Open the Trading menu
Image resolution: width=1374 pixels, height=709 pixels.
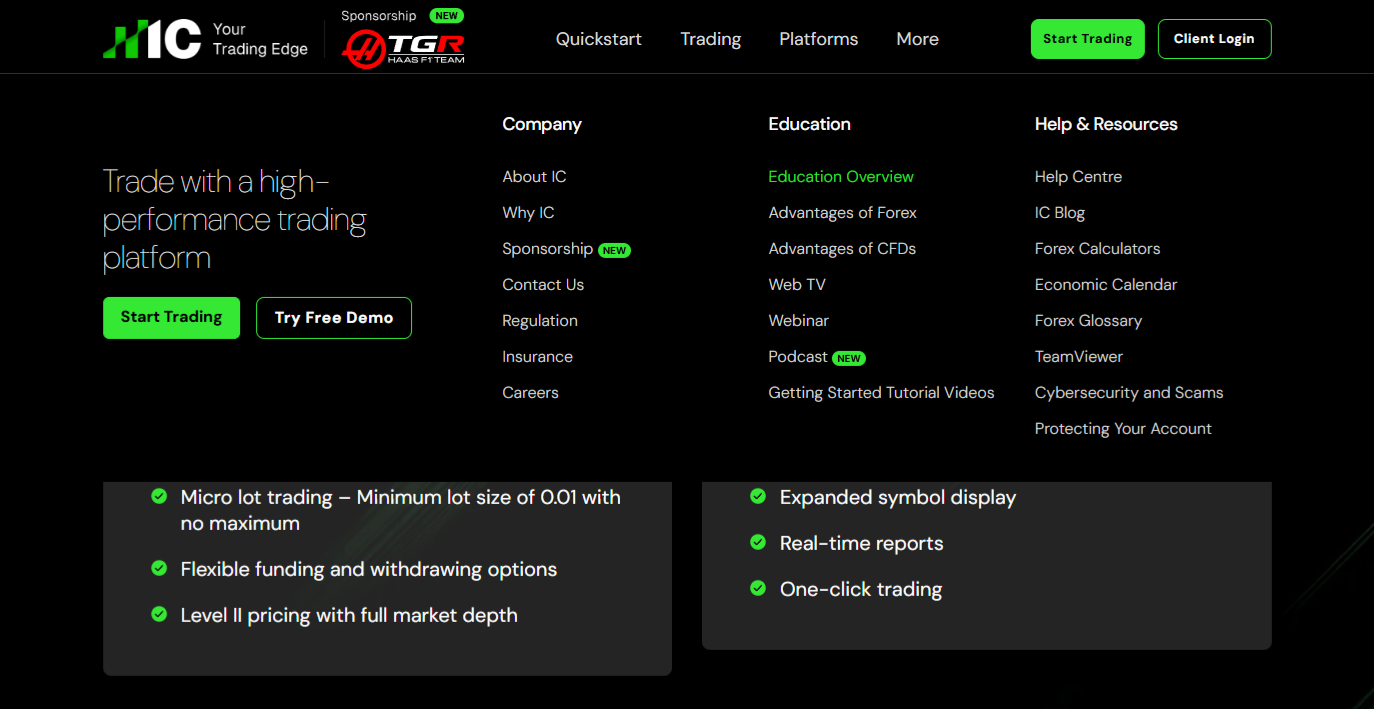[x=711, y=39]
